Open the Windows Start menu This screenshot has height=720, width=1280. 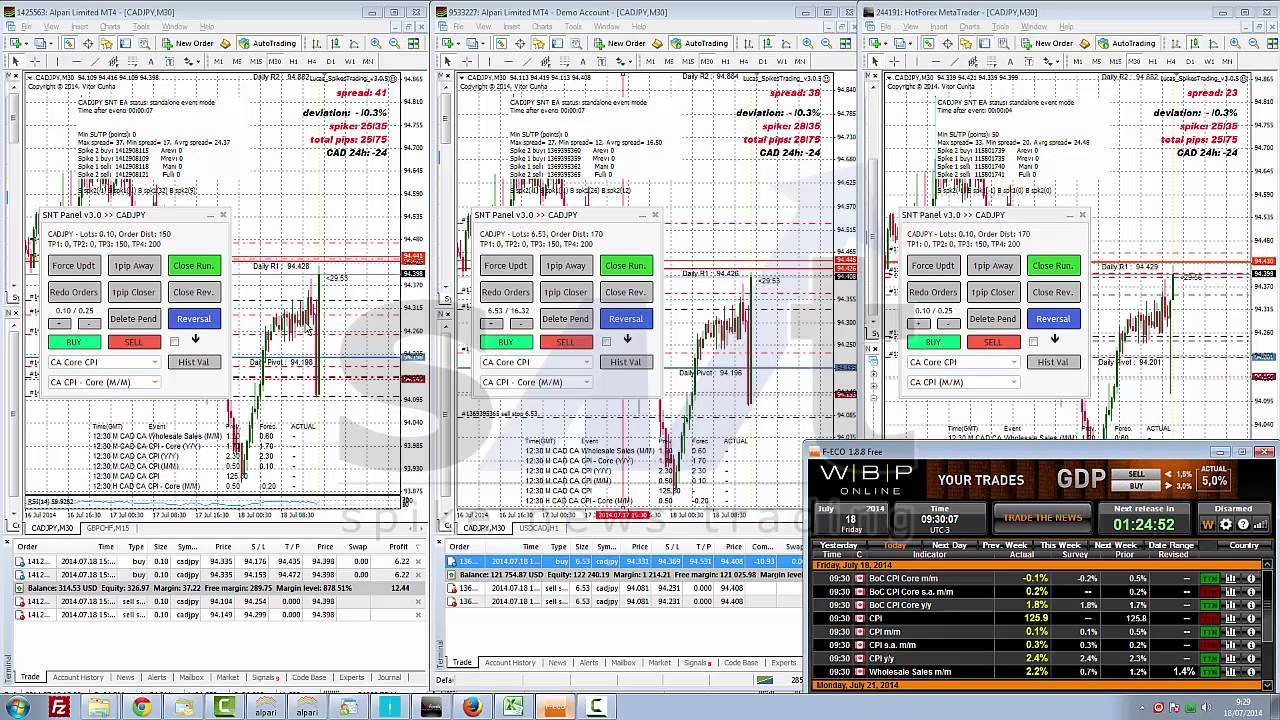(17, 707)
